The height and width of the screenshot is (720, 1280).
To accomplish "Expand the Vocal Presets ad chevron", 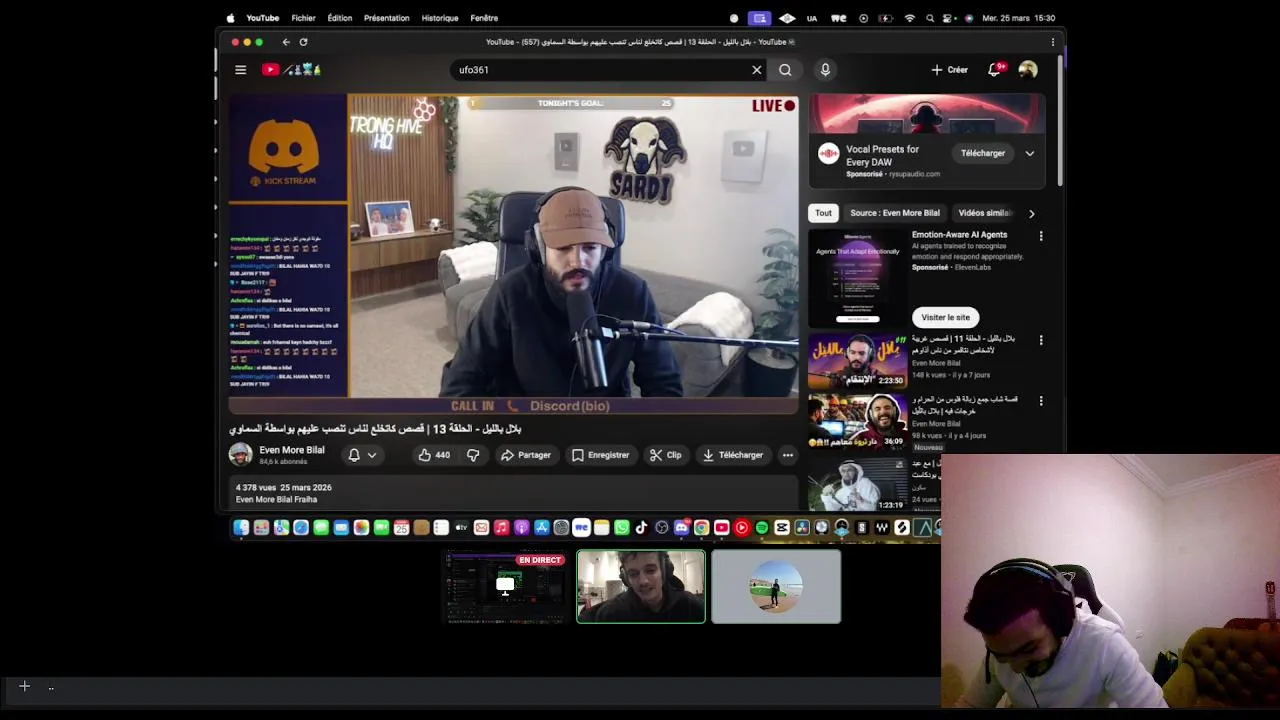I will pos(1029,153).
